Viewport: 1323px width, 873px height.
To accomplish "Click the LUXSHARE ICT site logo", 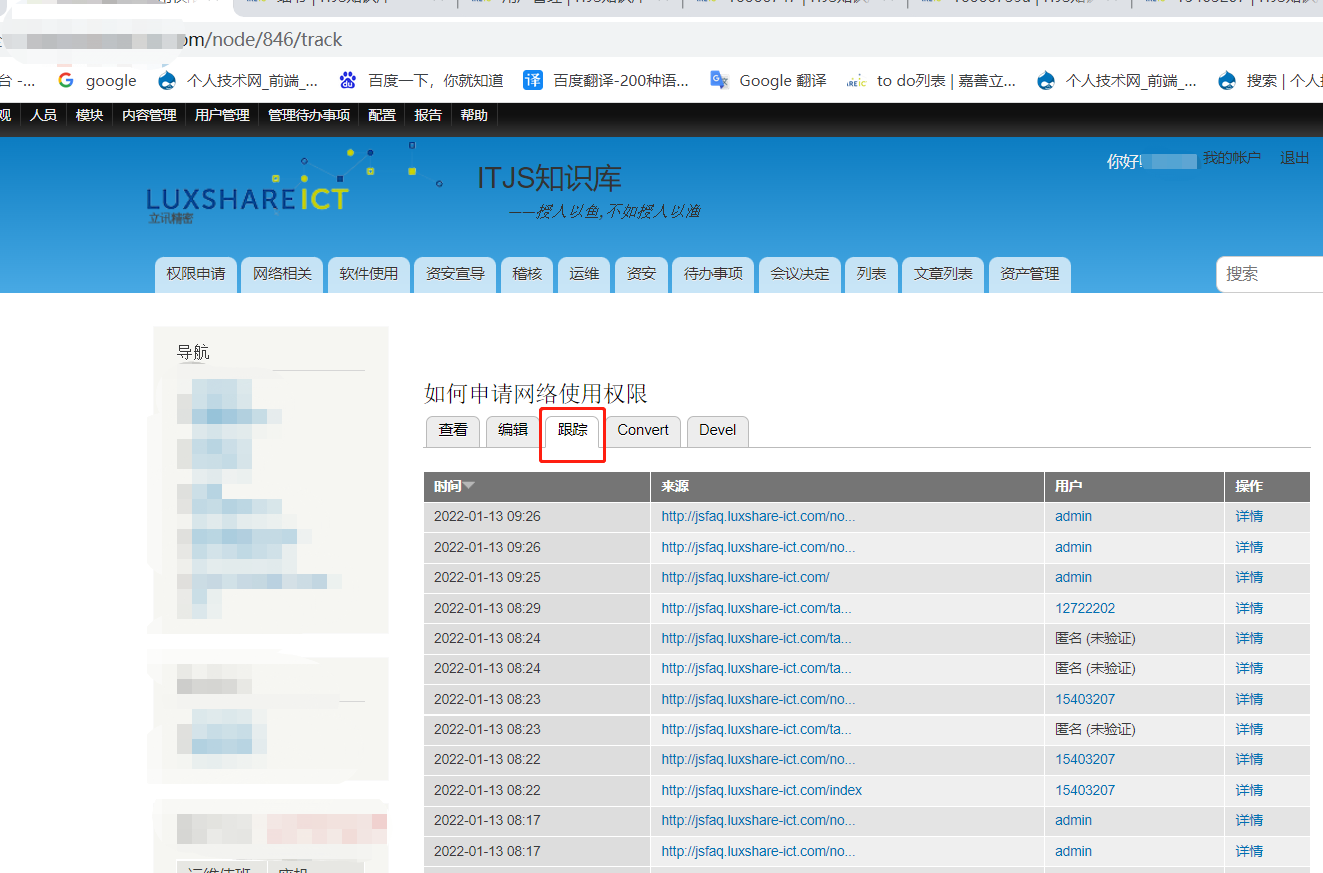I will click(x=246, y=197).
